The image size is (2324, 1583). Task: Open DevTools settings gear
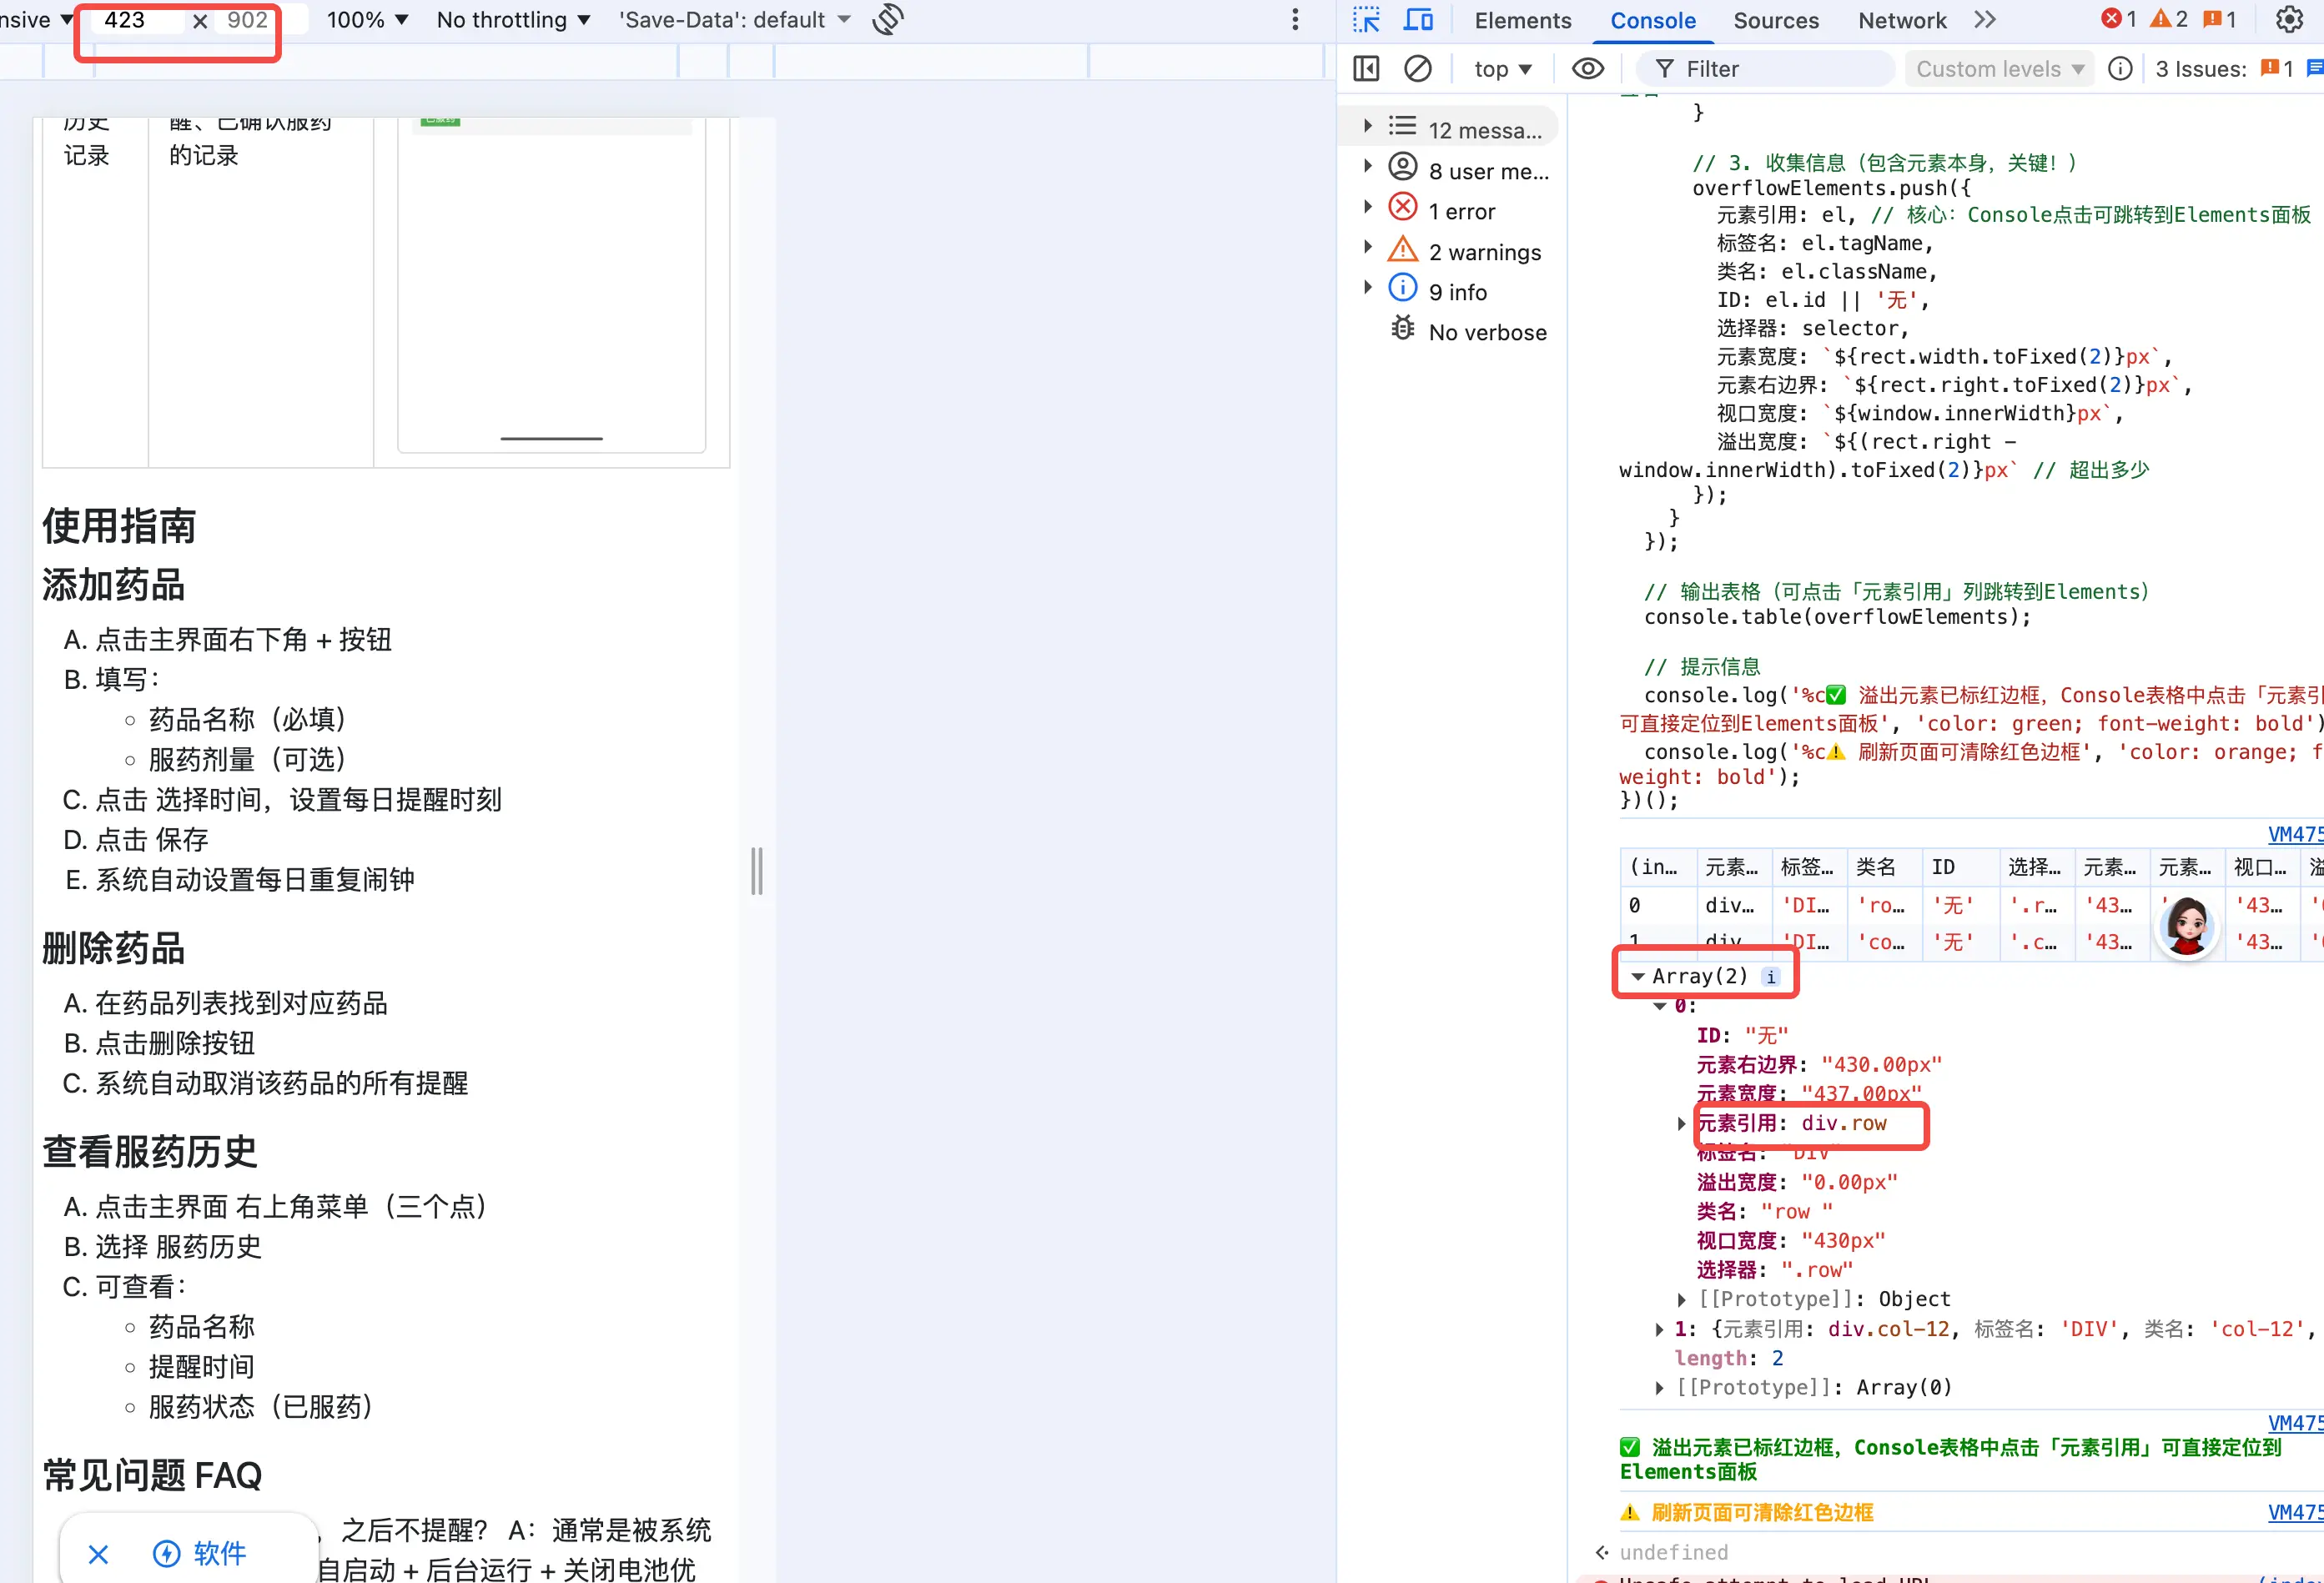(x=2289, y=20)
